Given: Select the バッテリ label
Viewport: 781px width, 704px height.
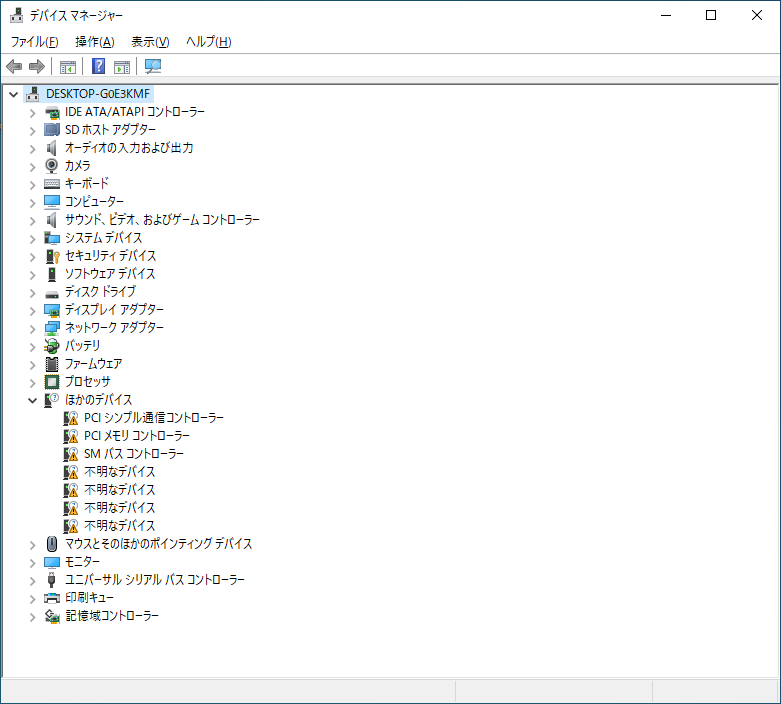Looking at the screenshot, I should click(82, 345).
